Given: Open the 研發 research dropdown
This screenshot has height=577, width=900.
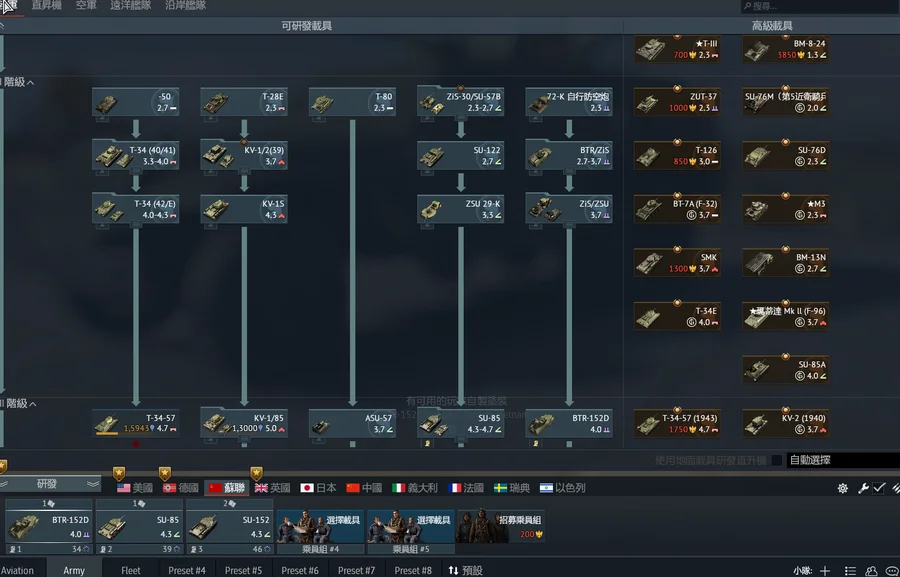Looking at the screenshot, I should click(50, 484).
